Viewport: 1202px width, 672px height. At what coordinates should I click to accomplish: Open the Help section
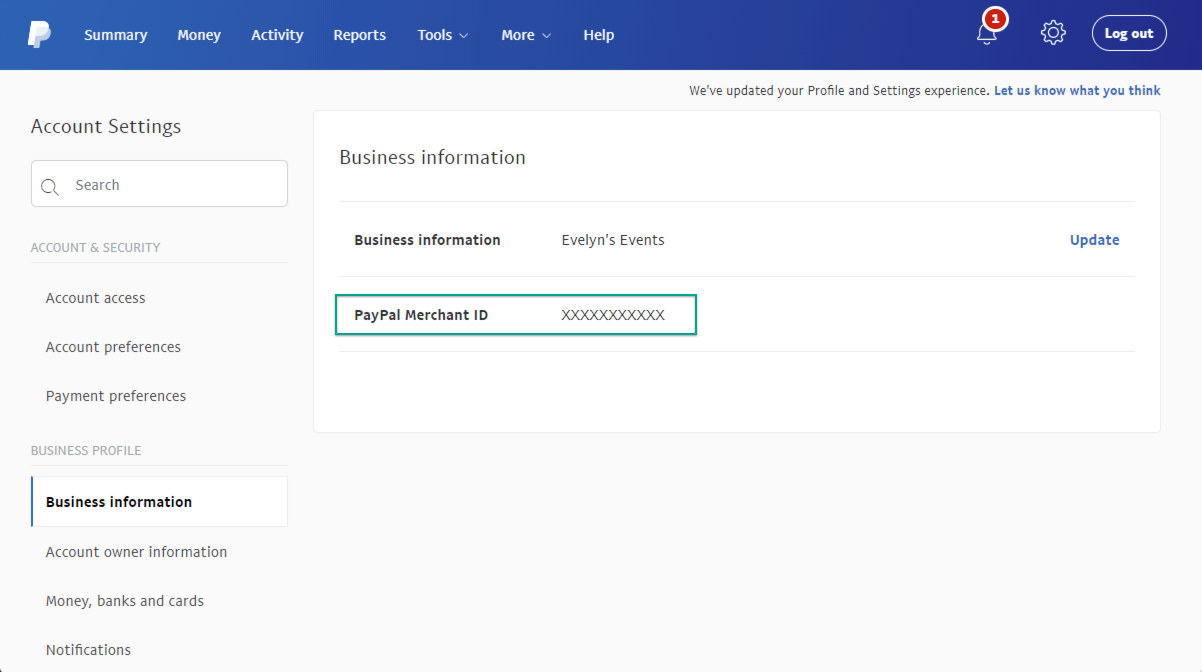click(598, 34)
